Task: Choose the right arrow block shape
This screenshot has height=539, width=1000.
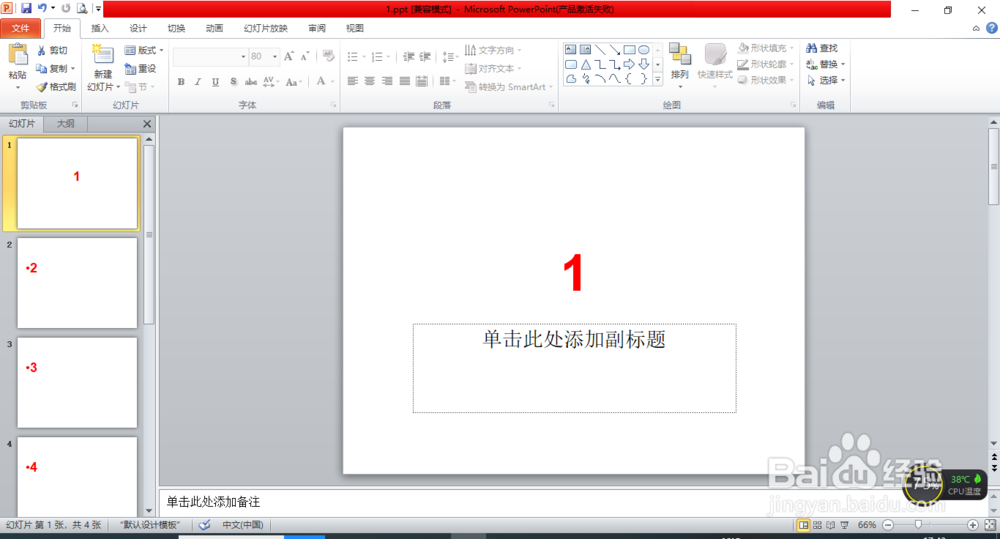Action: click(629, 64)
